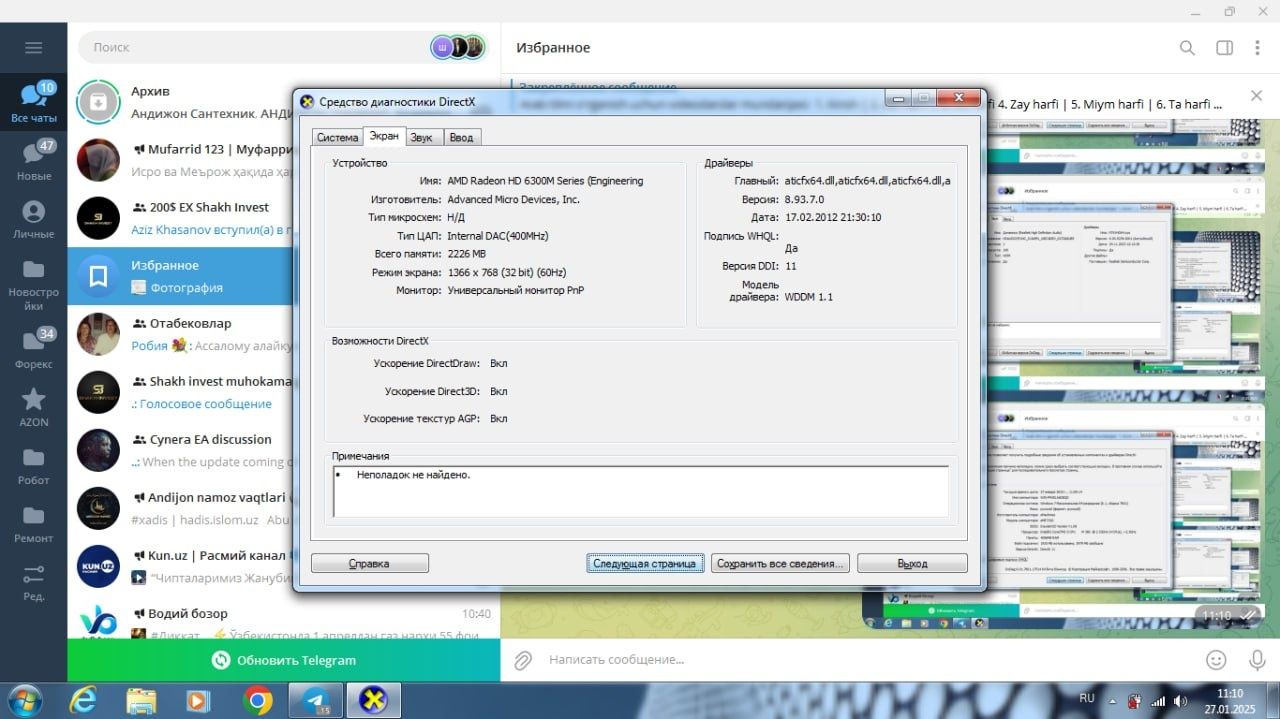Open the emoji picker smiley icon

pyautogui.click(x=1216, y=660)
